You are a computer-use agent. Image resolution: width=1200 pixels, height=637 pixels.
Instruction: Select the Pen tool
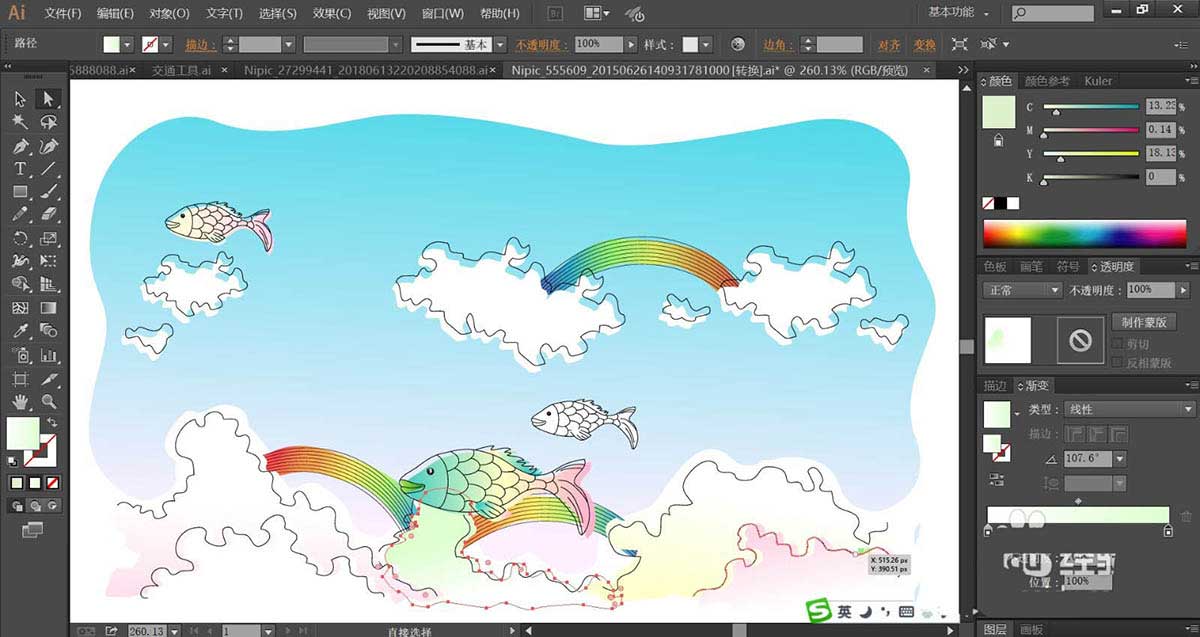pyautogui.click(x=20, y=146)
